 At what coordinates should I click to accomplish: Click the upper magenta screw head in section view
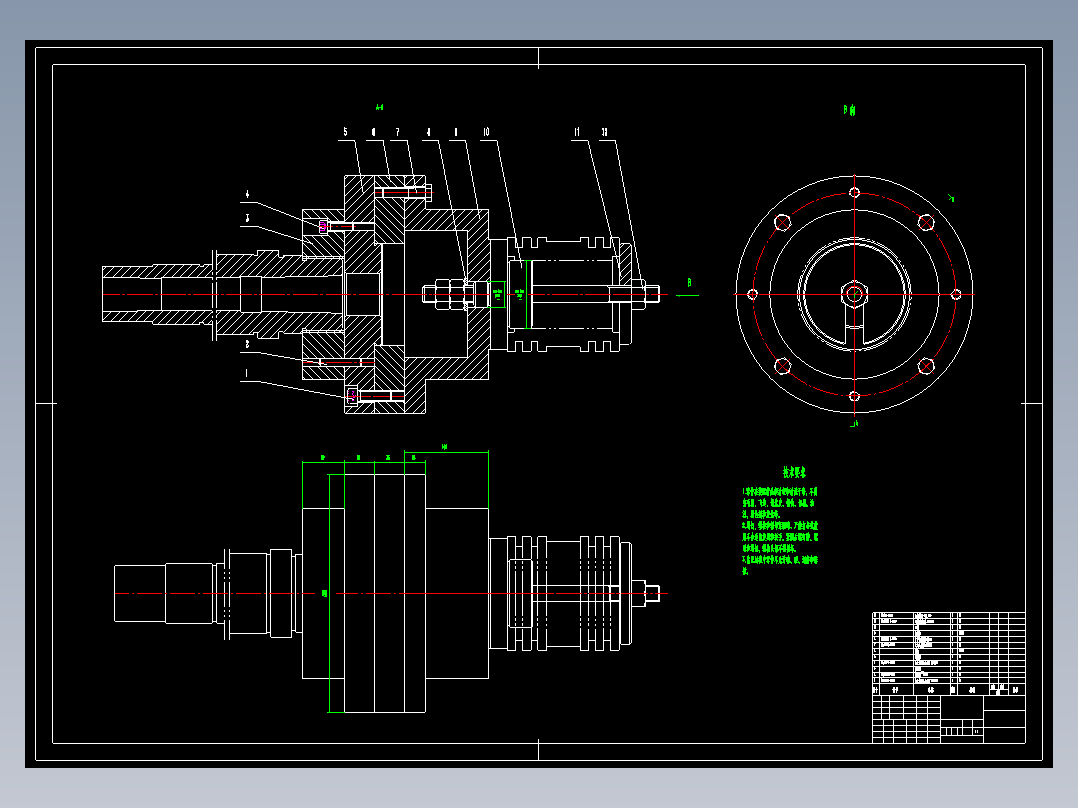click(323, 226)
